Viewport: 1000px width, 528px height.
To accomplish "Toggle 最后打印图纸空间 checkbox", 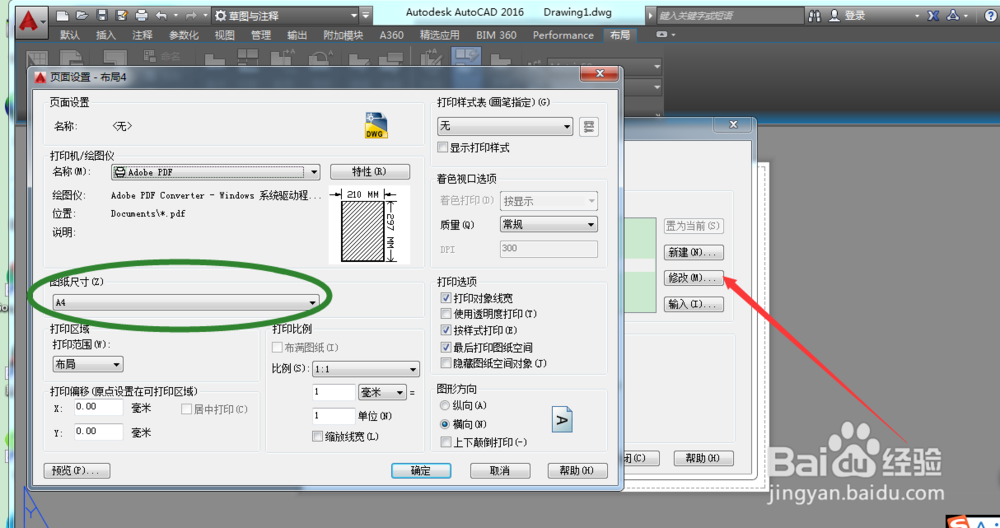I will coord(446,348).
